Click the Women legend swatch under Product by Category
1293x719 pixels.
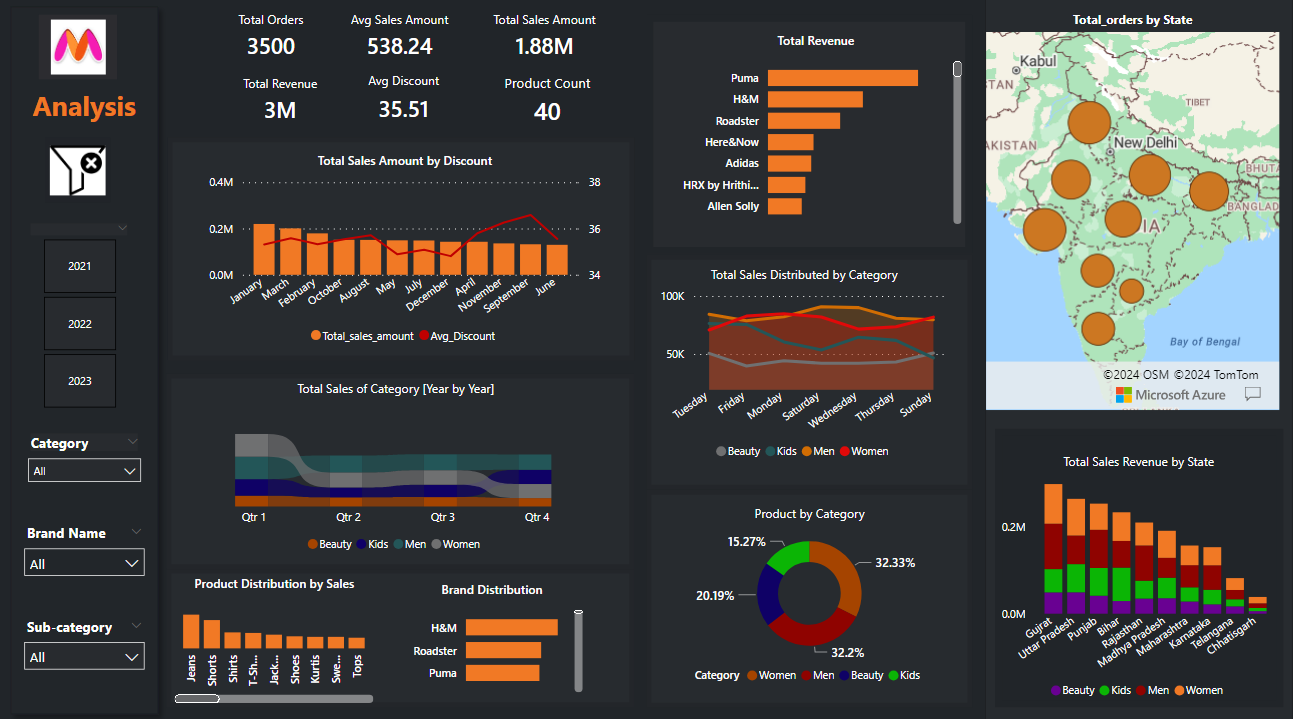pyautogui.click(x=751, y=675)
